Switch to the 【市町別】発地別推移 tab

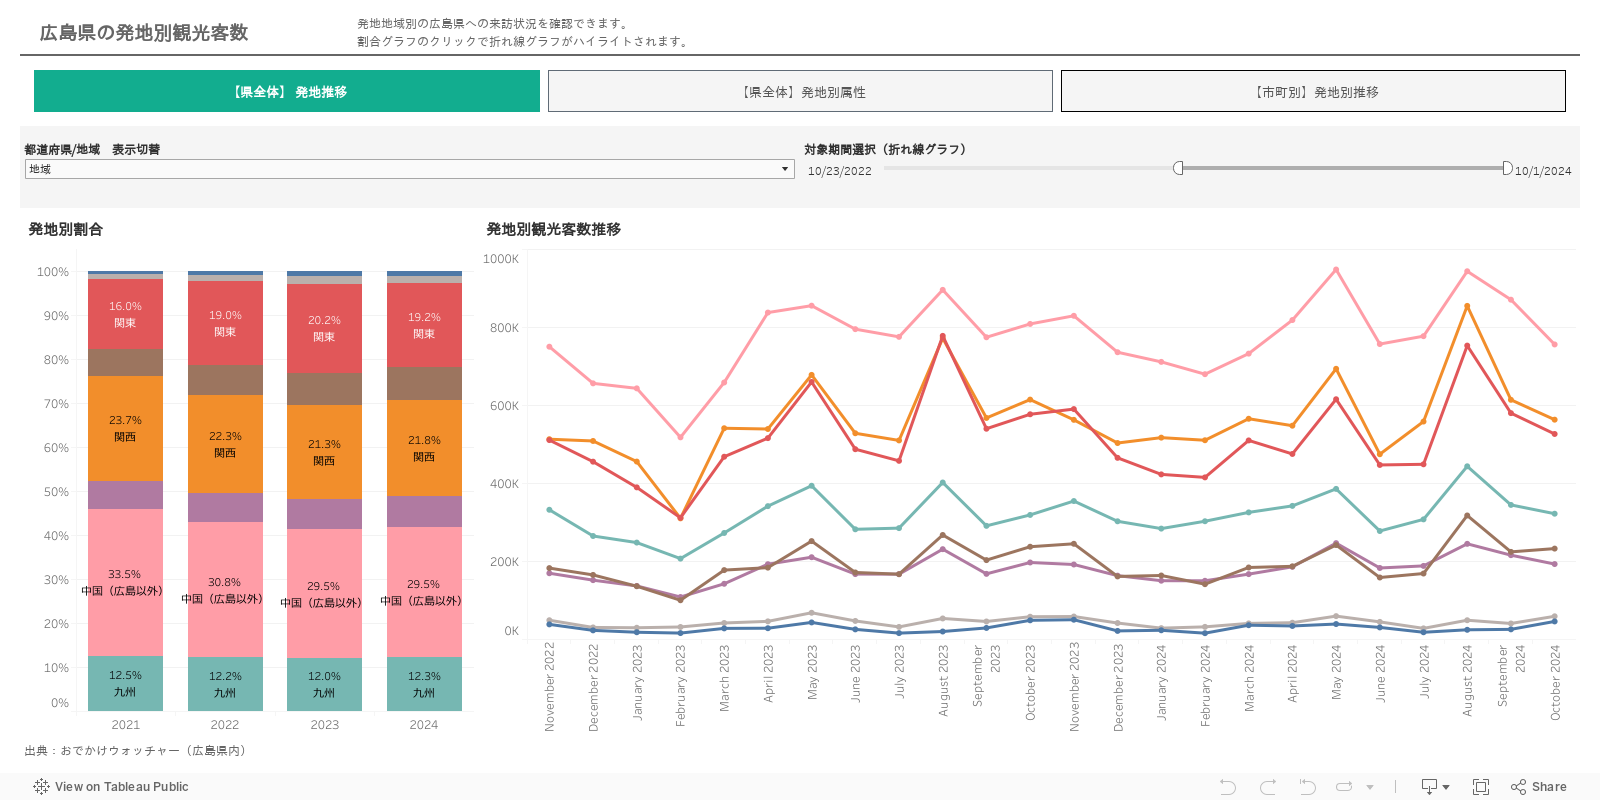click(1313, 91)
